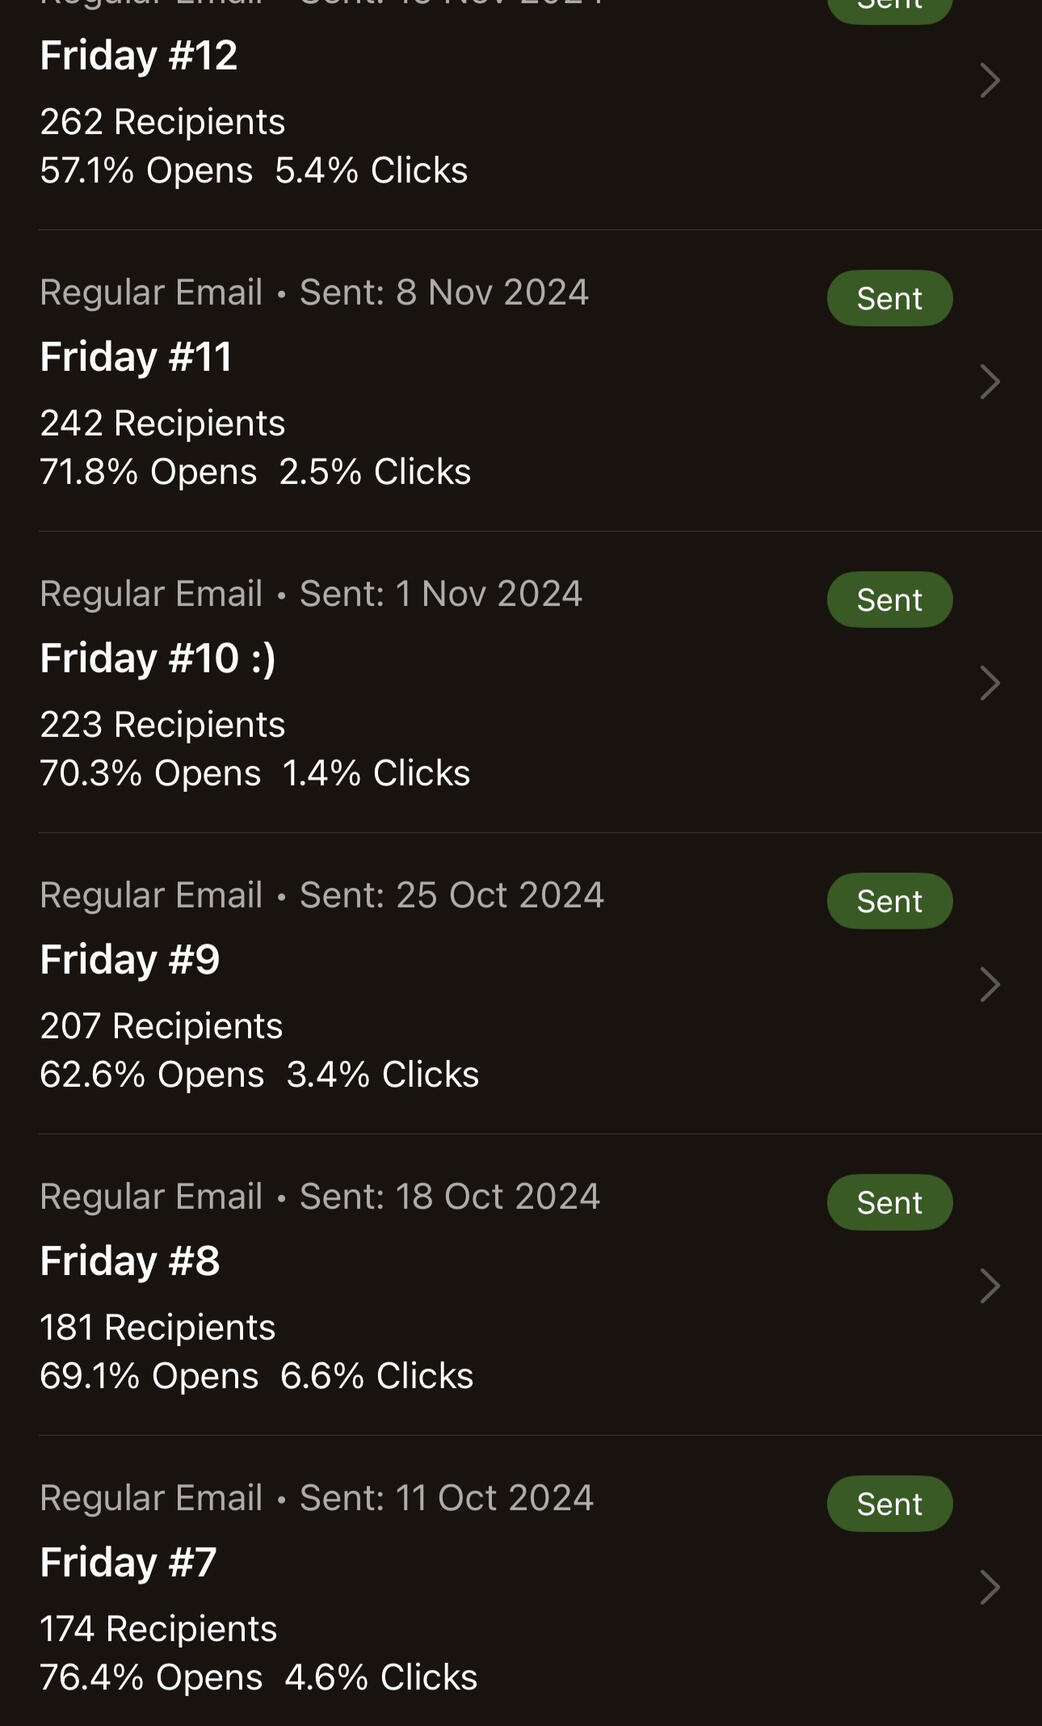Open the Friday #12 campaign chevron

coord(989,81)
